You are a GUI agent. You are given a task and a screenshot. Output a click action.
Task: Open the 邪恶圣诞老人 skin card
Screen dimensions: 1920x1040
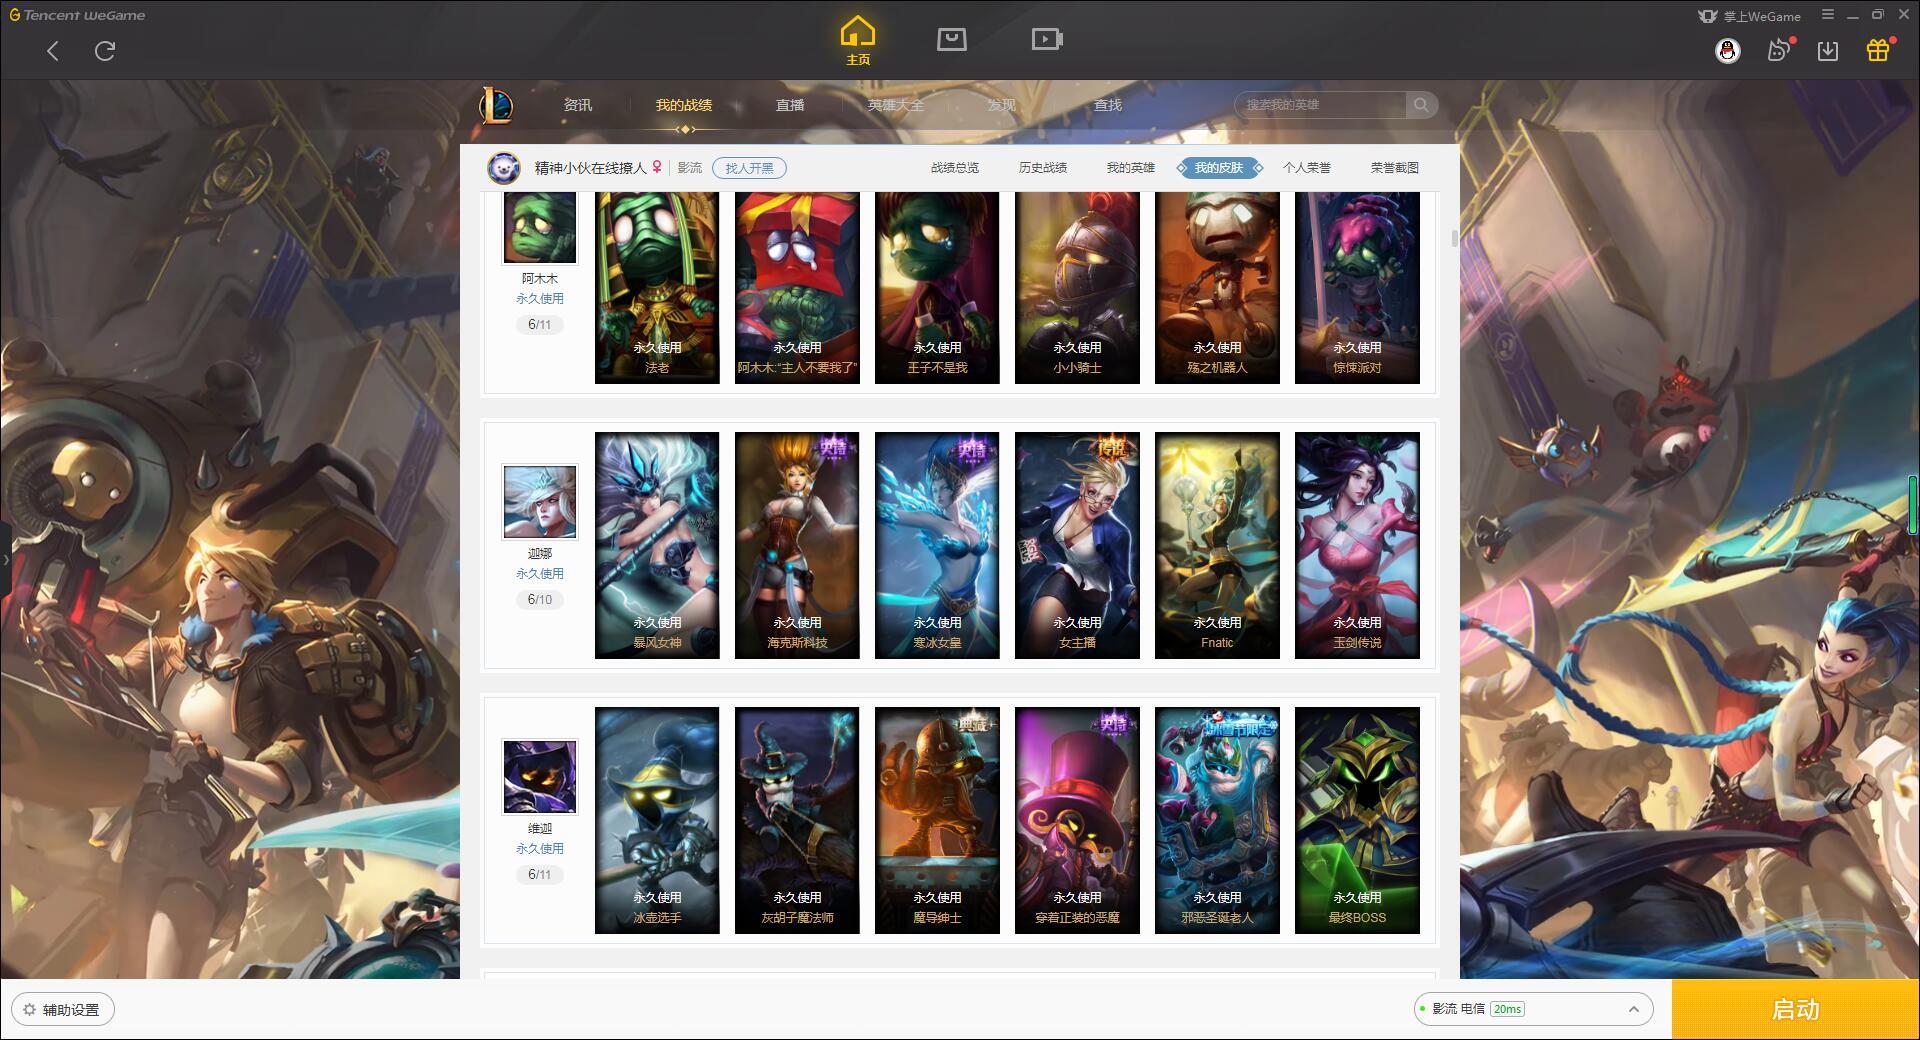click(x=1217, y=820)
